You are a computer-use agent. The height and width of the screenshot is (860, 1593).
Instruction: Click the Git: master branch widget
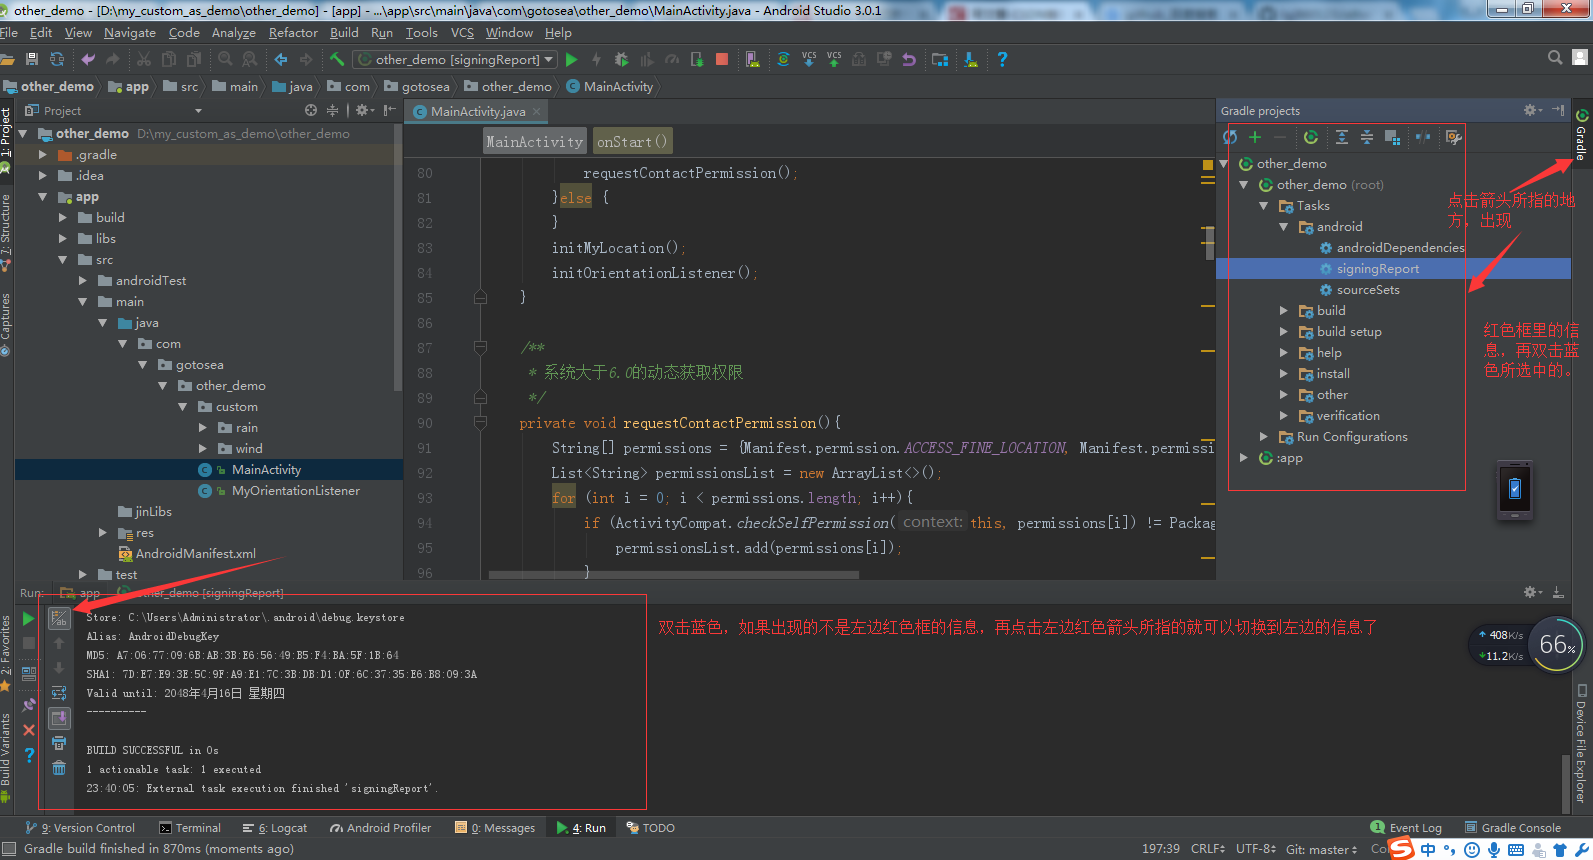pos(1321,849)
